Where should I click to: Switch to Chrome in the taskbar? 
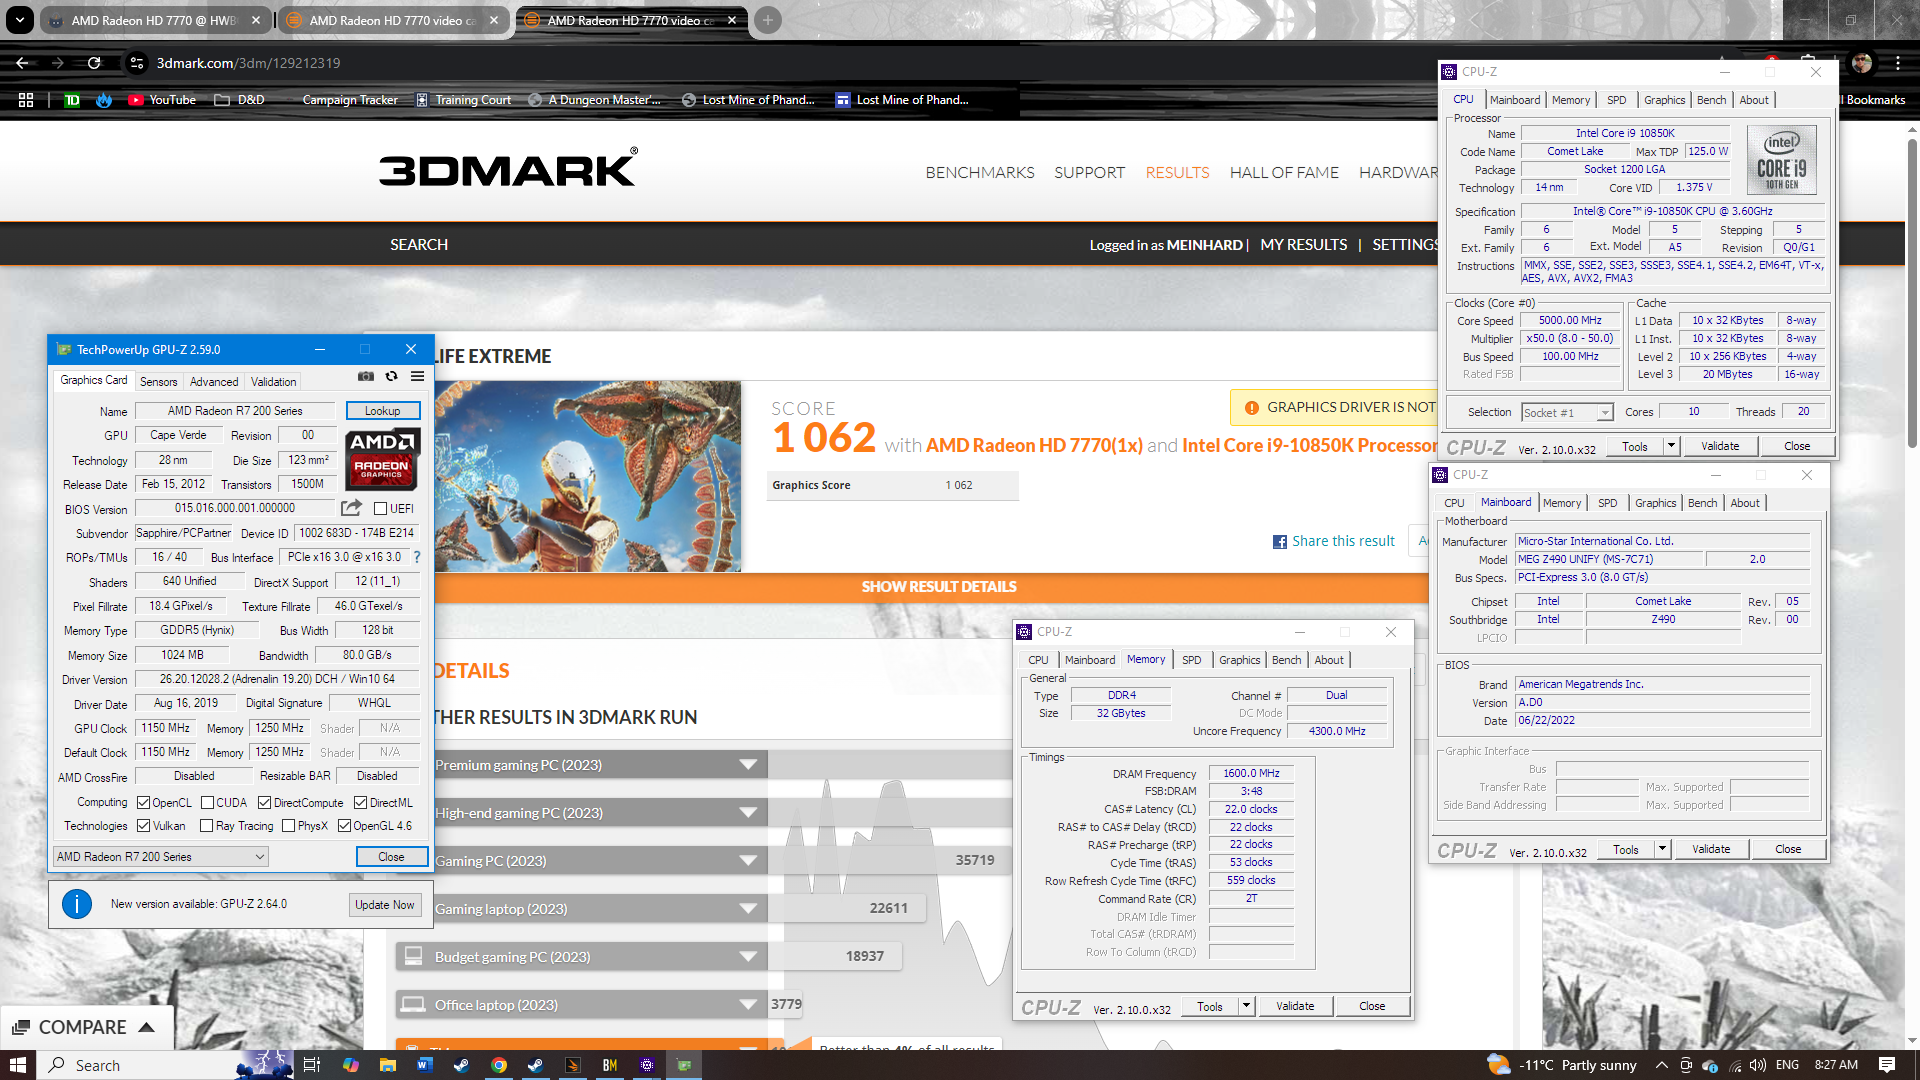pyautogui.click(x=498, y=1065)
